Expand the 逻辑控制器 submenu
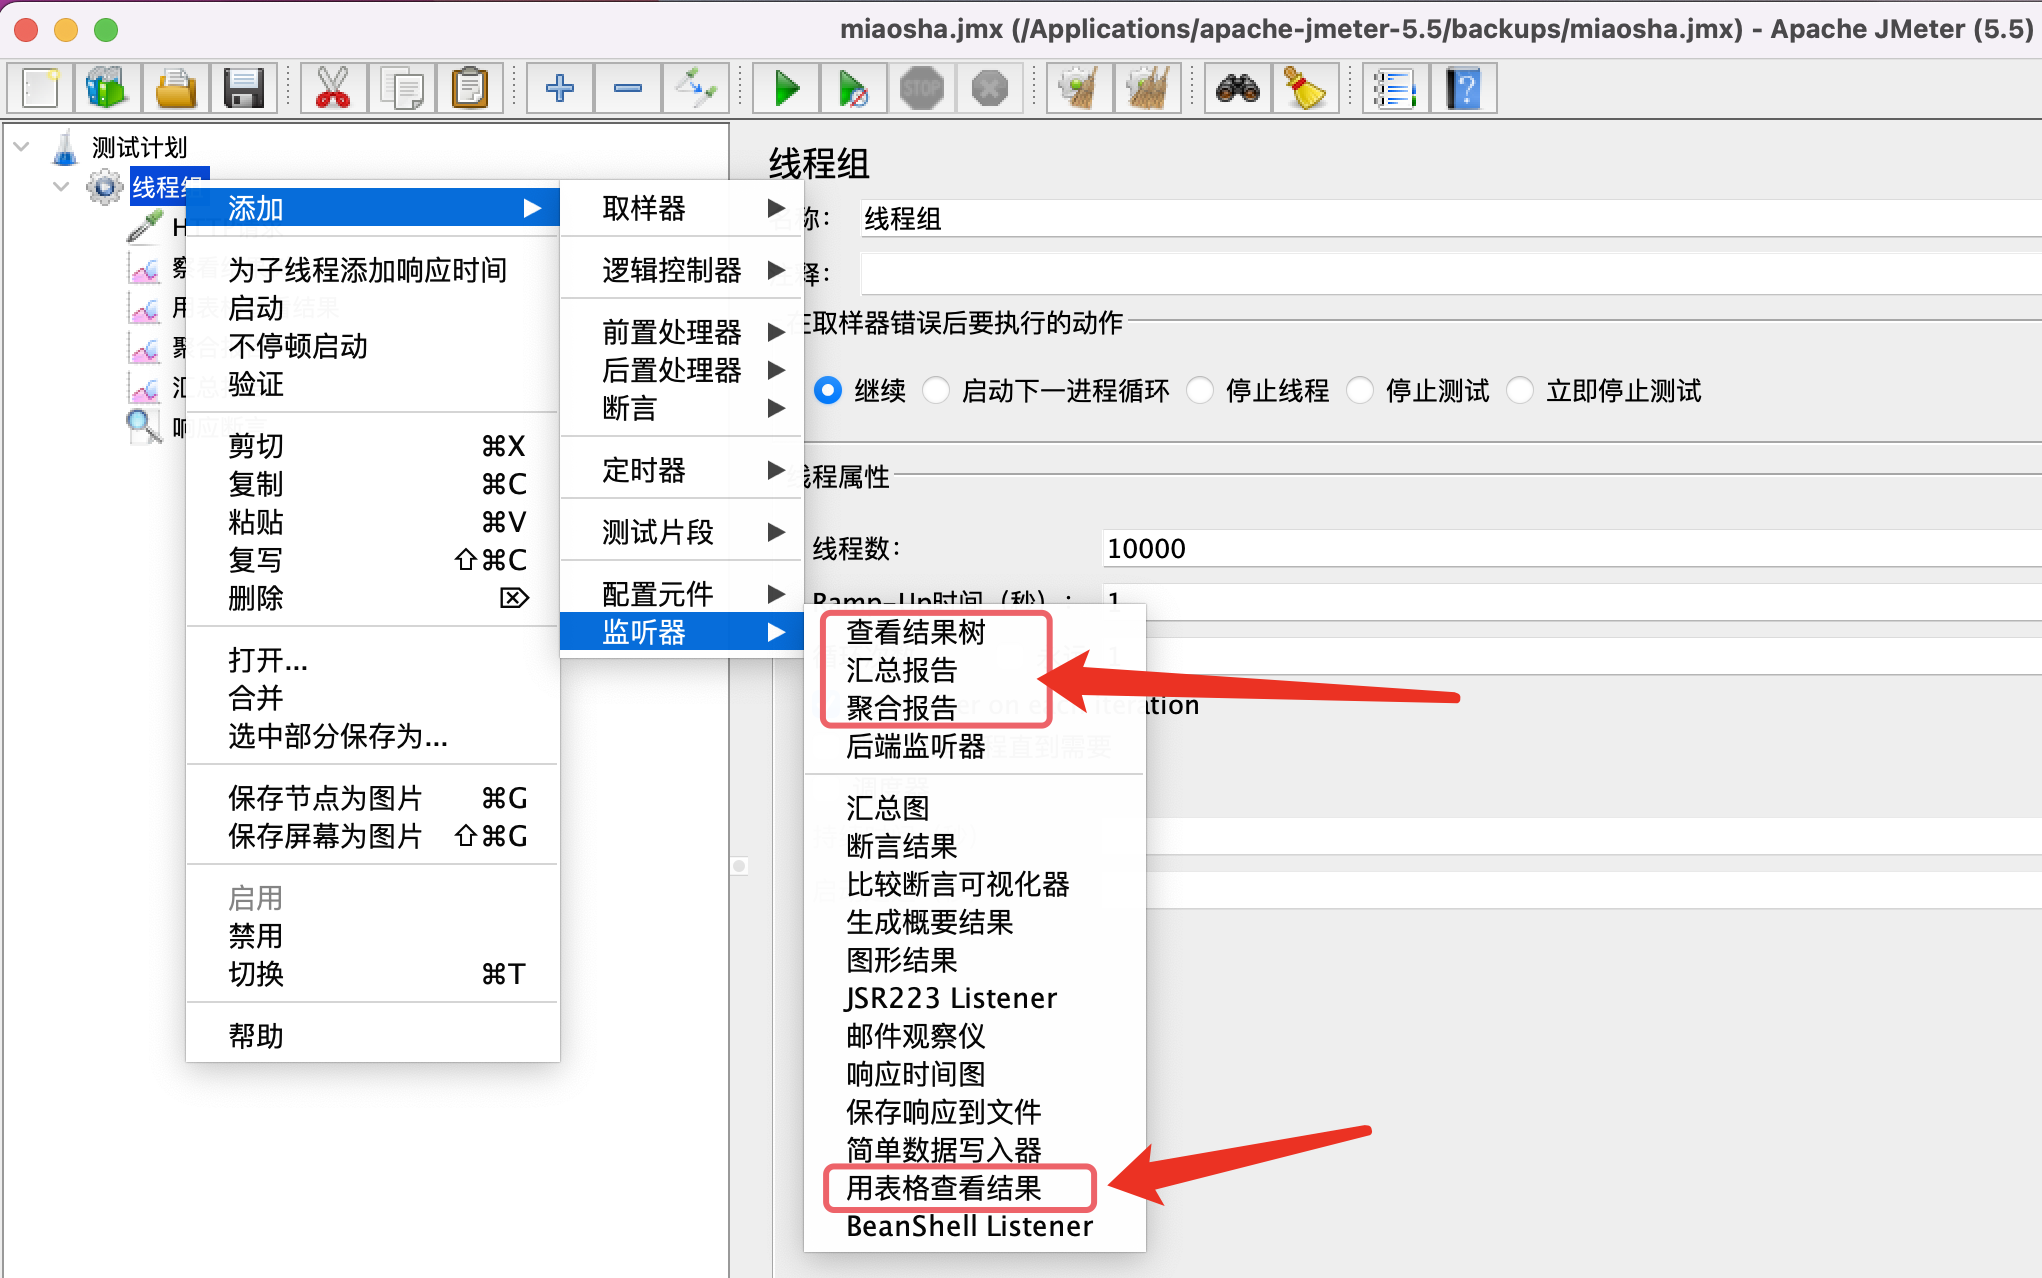The height and width of the screenshot is (1278, 2042). (x=682, y=270)
